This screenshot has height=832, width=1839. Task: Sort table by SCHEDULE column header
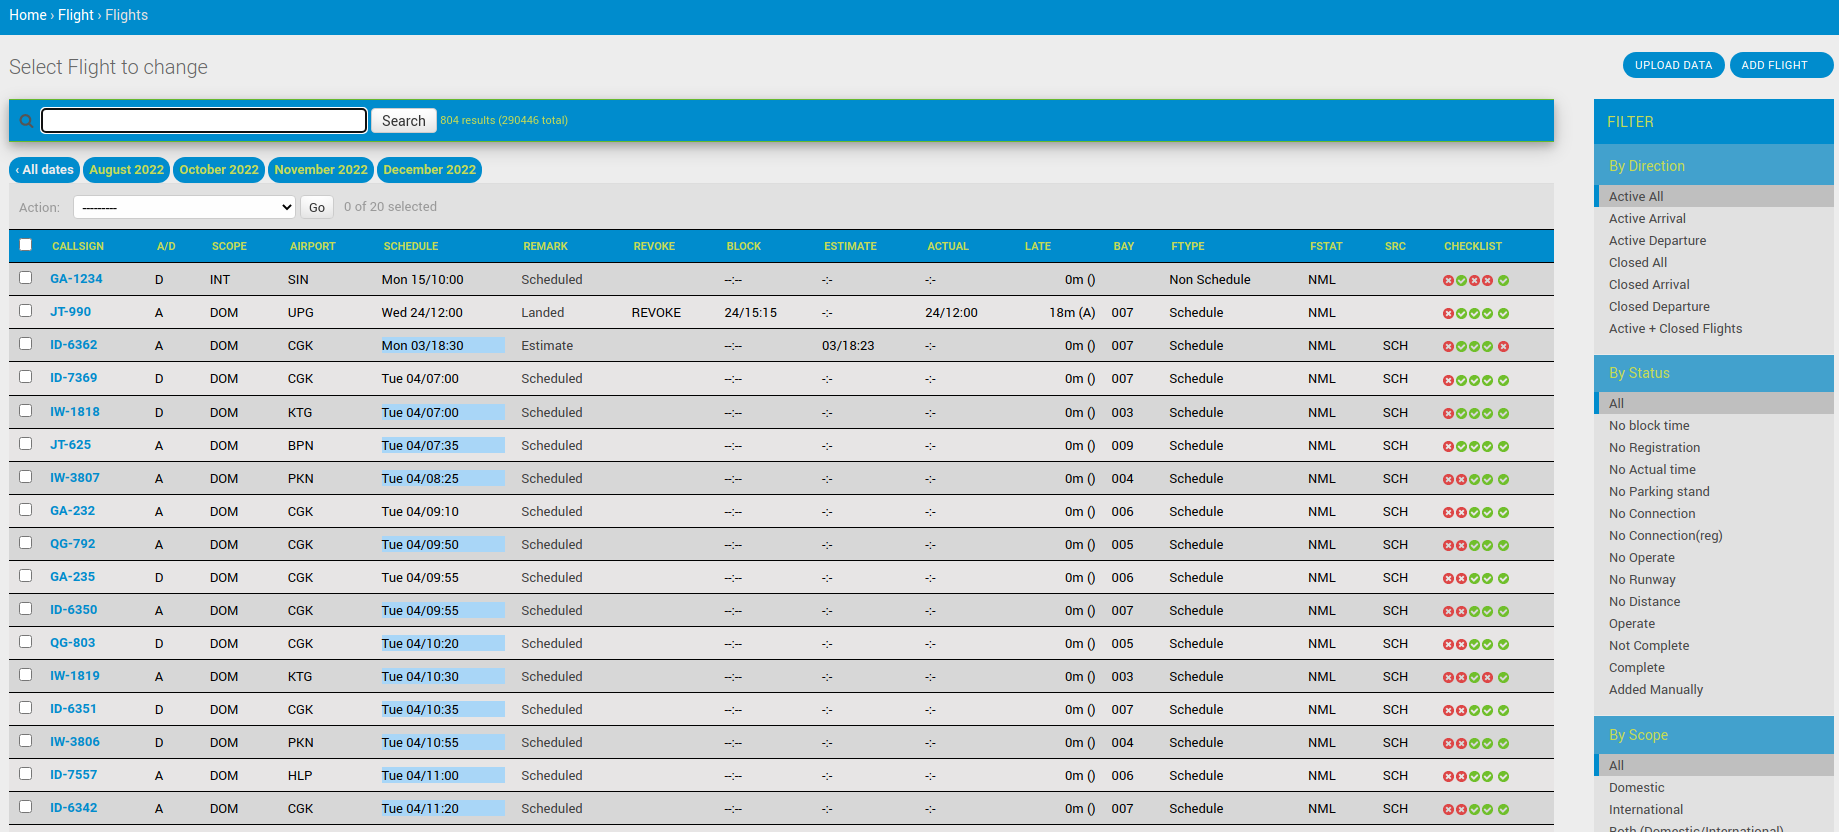click(x=411, y=246)
